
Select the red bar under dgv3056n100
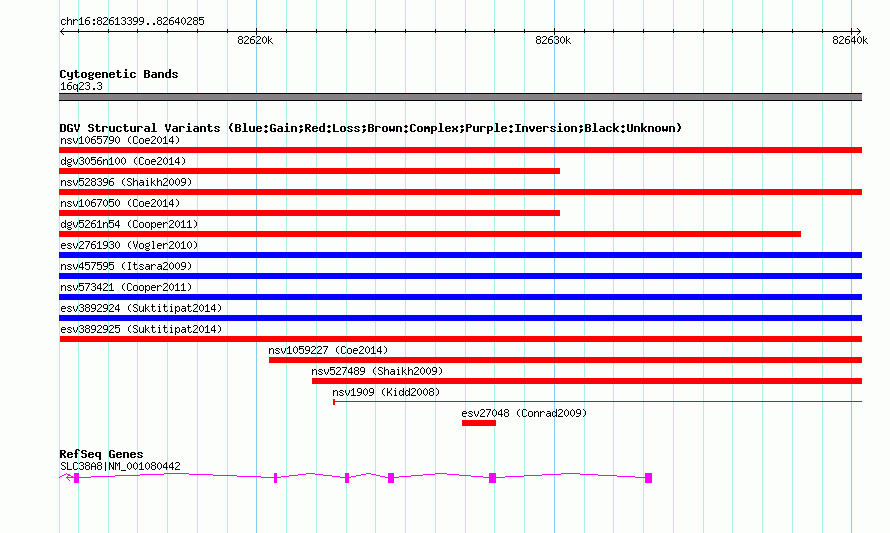309,171
